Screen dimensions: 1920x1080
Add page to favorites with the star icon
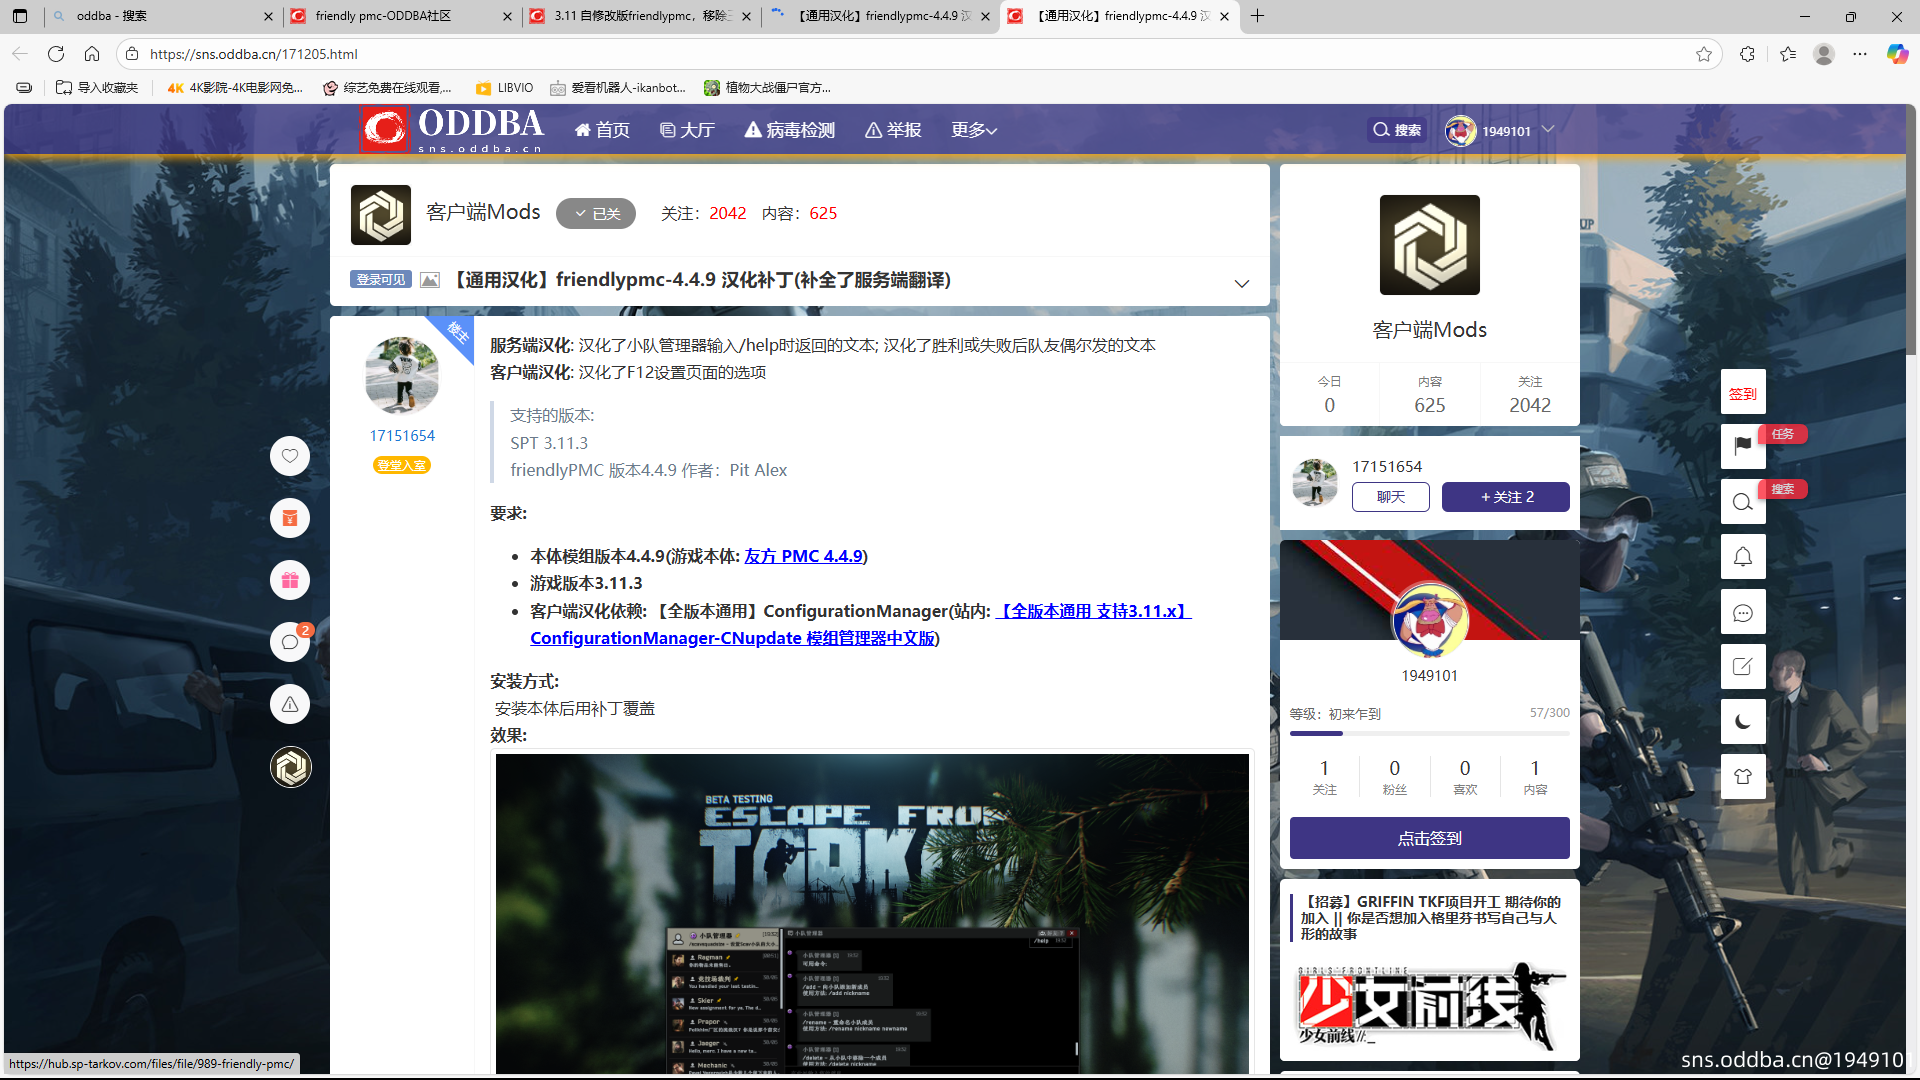tap(1704, 54)
